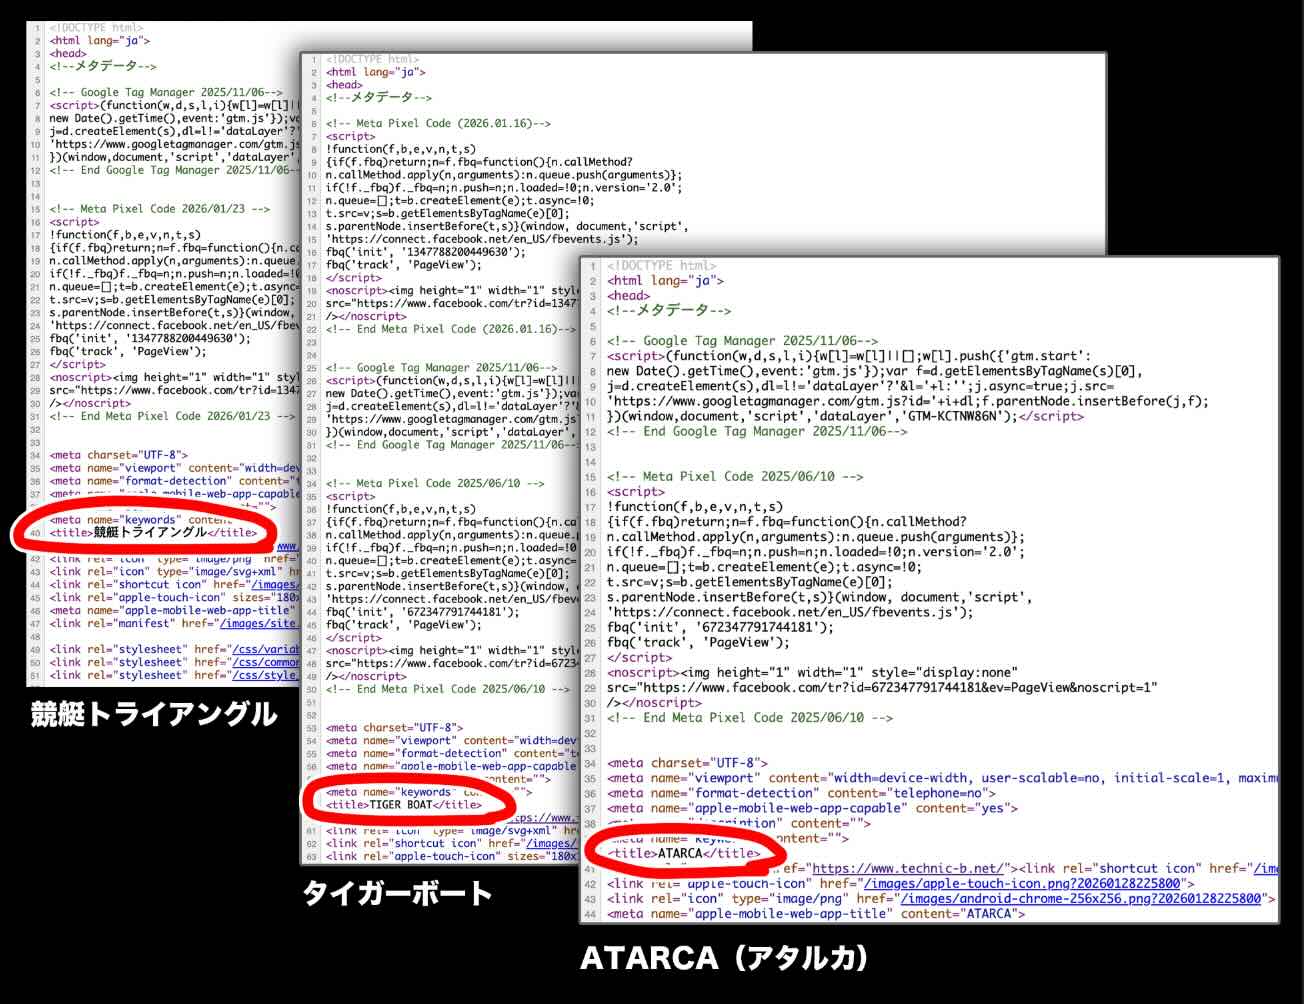Click the /css/variab stylesheet link
Viewport: 1304px width, 1004px height.
pos(264,649)
